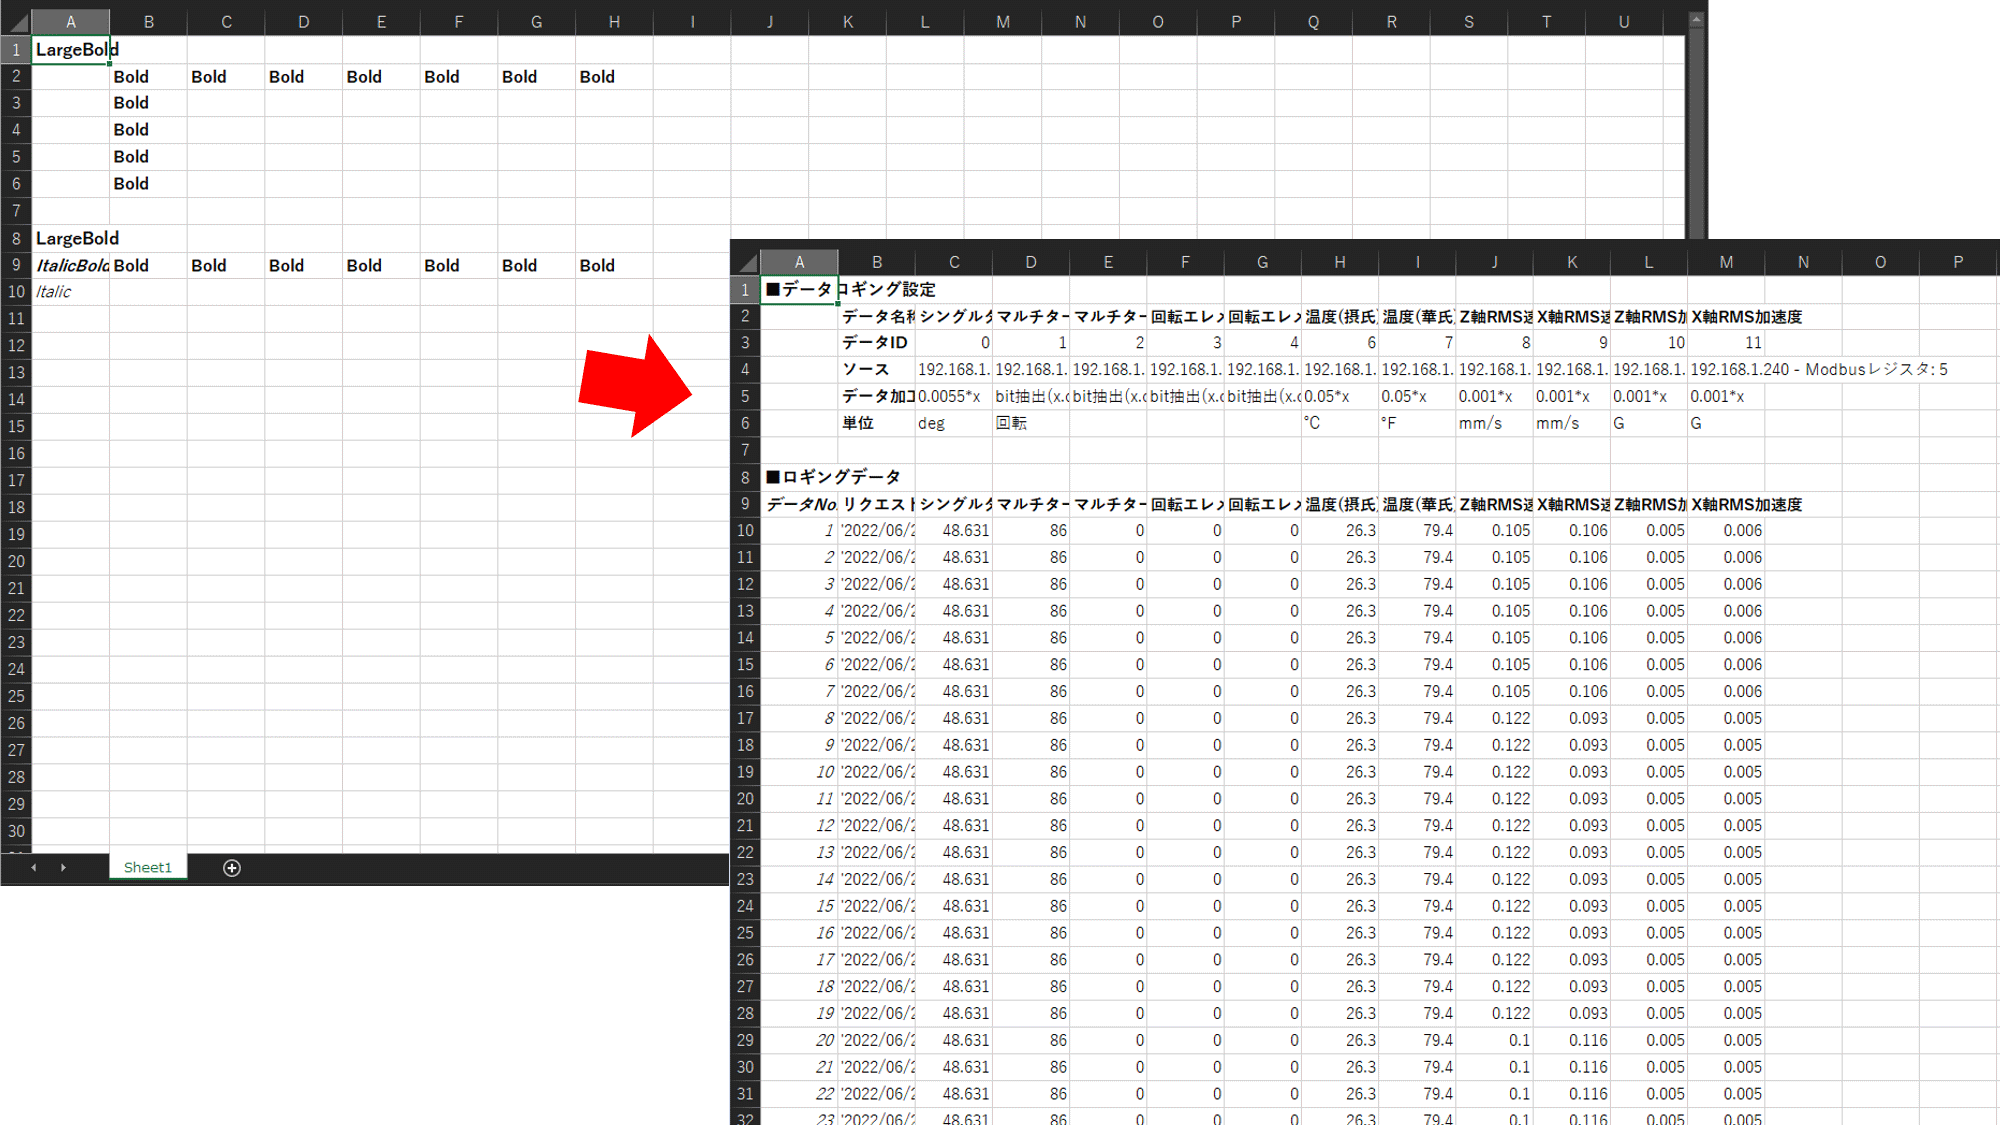The width and height of the screenshot is (2000, 1125).
Task: Select column H header in the left sheet
Action: tap(614, 22)
